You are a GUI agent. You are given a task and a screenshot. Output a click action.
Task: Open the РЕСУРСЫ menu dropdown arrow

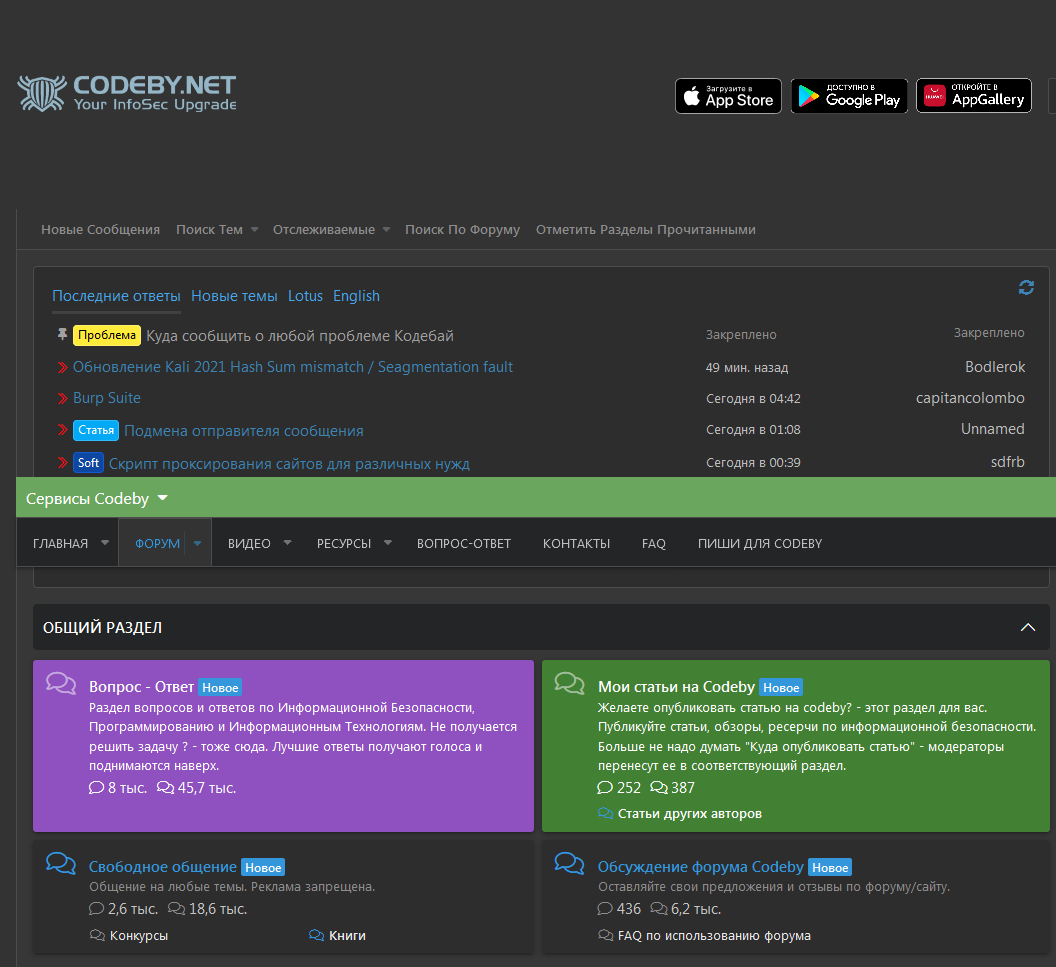point(388,542)
